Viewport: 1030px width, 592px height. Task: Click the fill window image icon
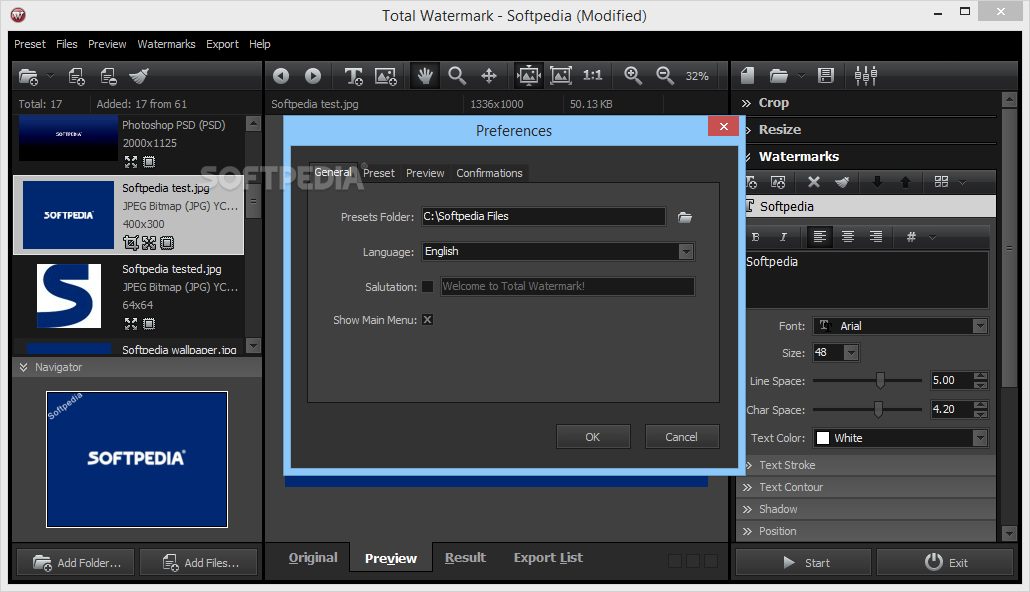coord(560,76)
